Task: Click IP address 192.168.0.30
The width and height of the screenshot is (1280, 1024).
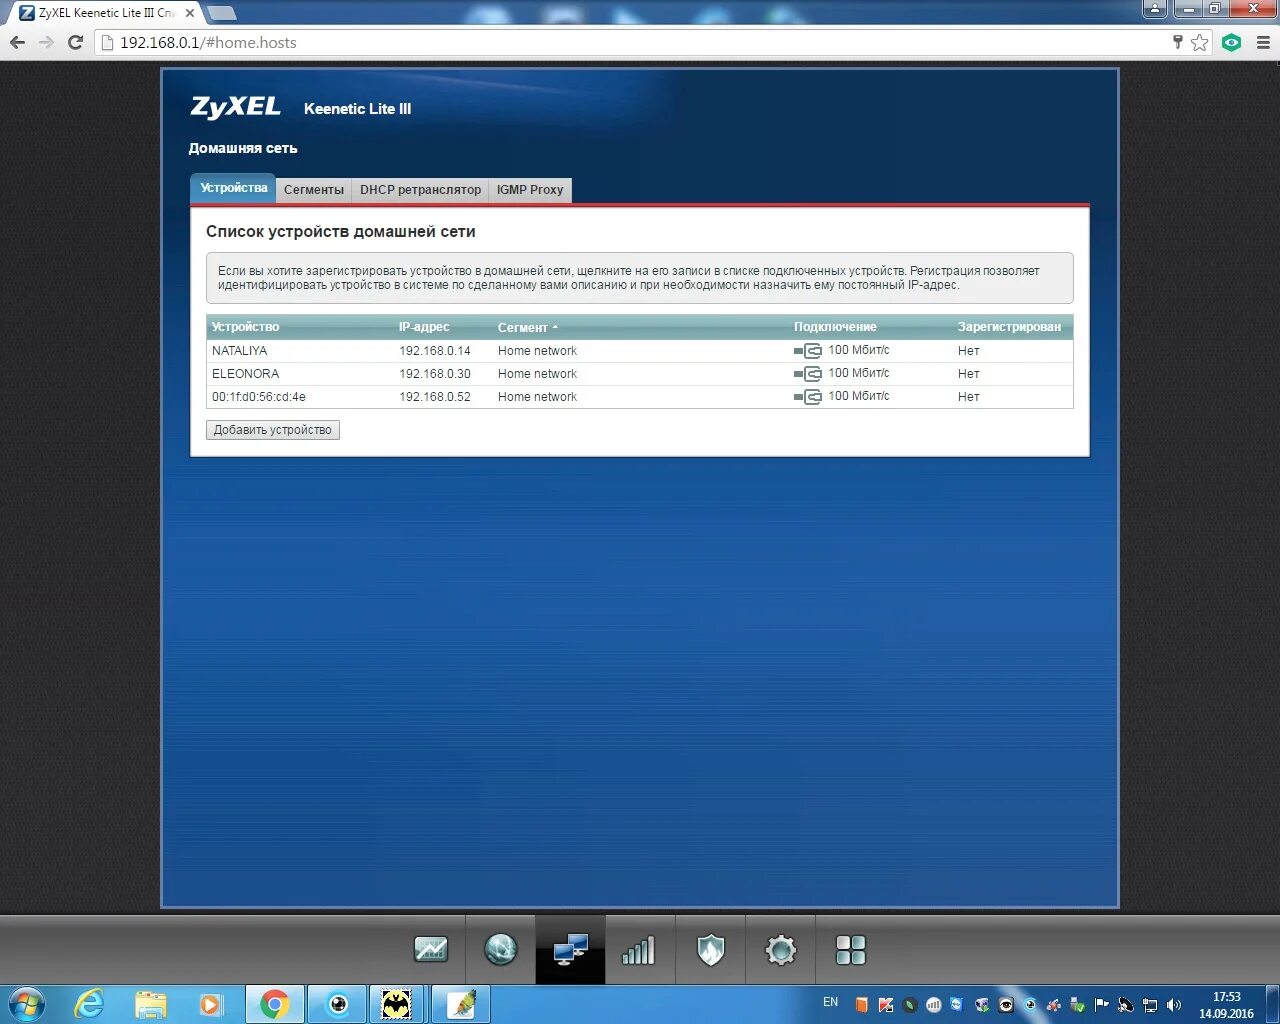Action: 434,374
